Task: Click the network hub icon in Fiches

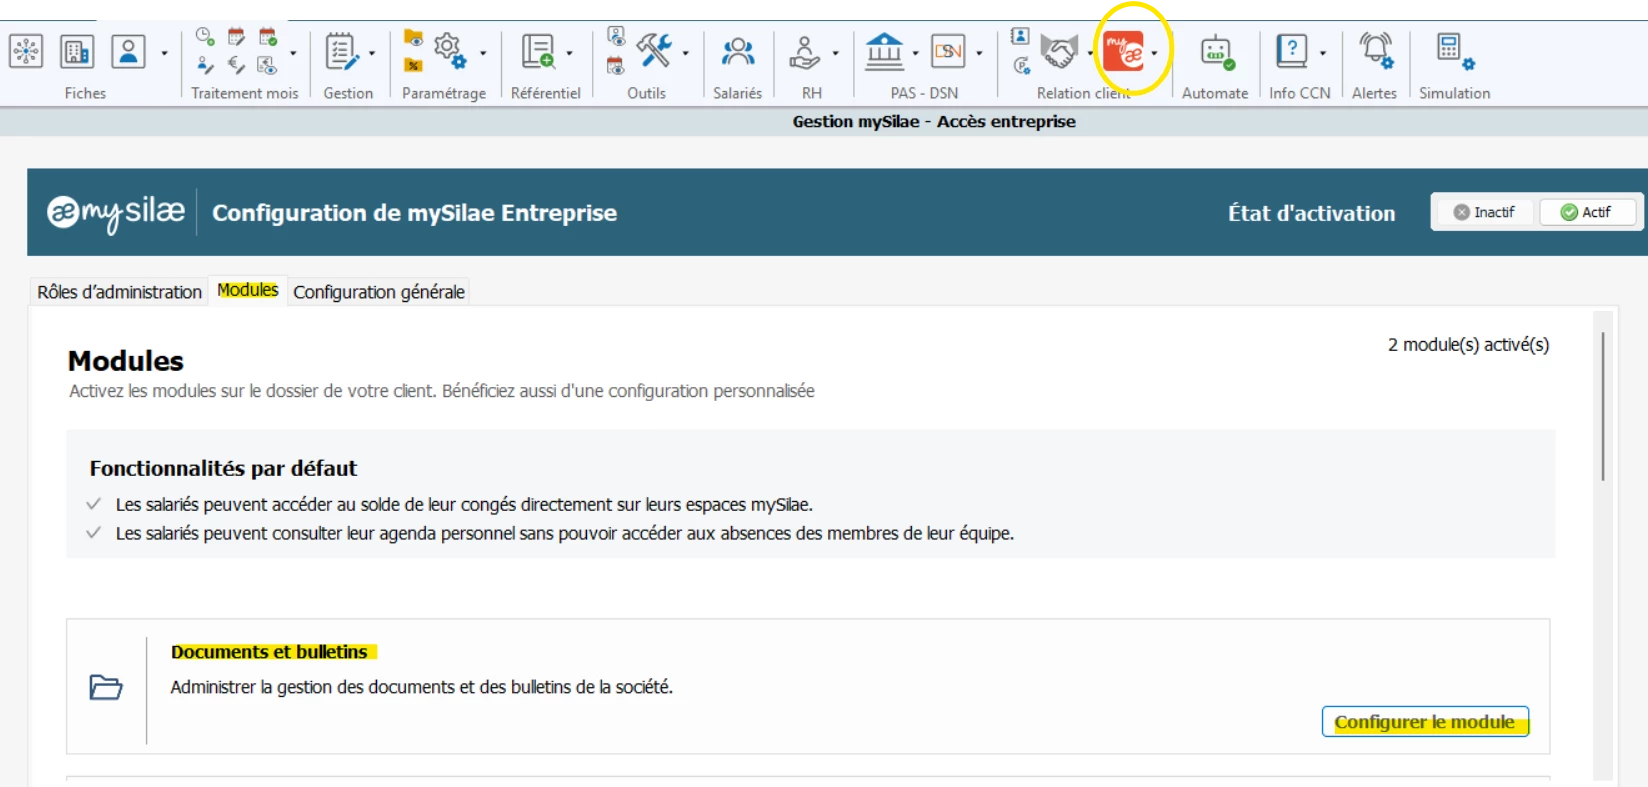Action: click(26, 51)
